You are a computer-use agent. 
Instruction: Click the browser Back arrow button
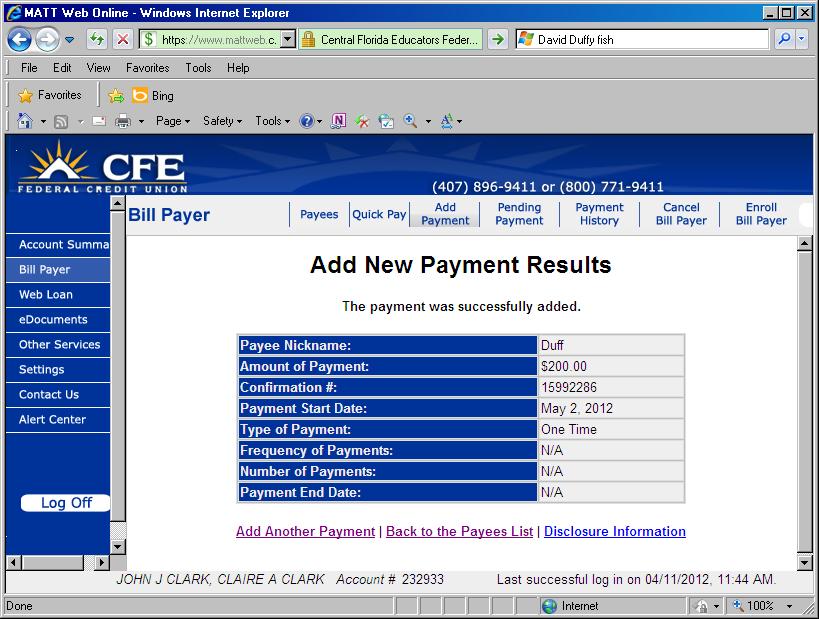pyautogui.click(x=20, y=40)
